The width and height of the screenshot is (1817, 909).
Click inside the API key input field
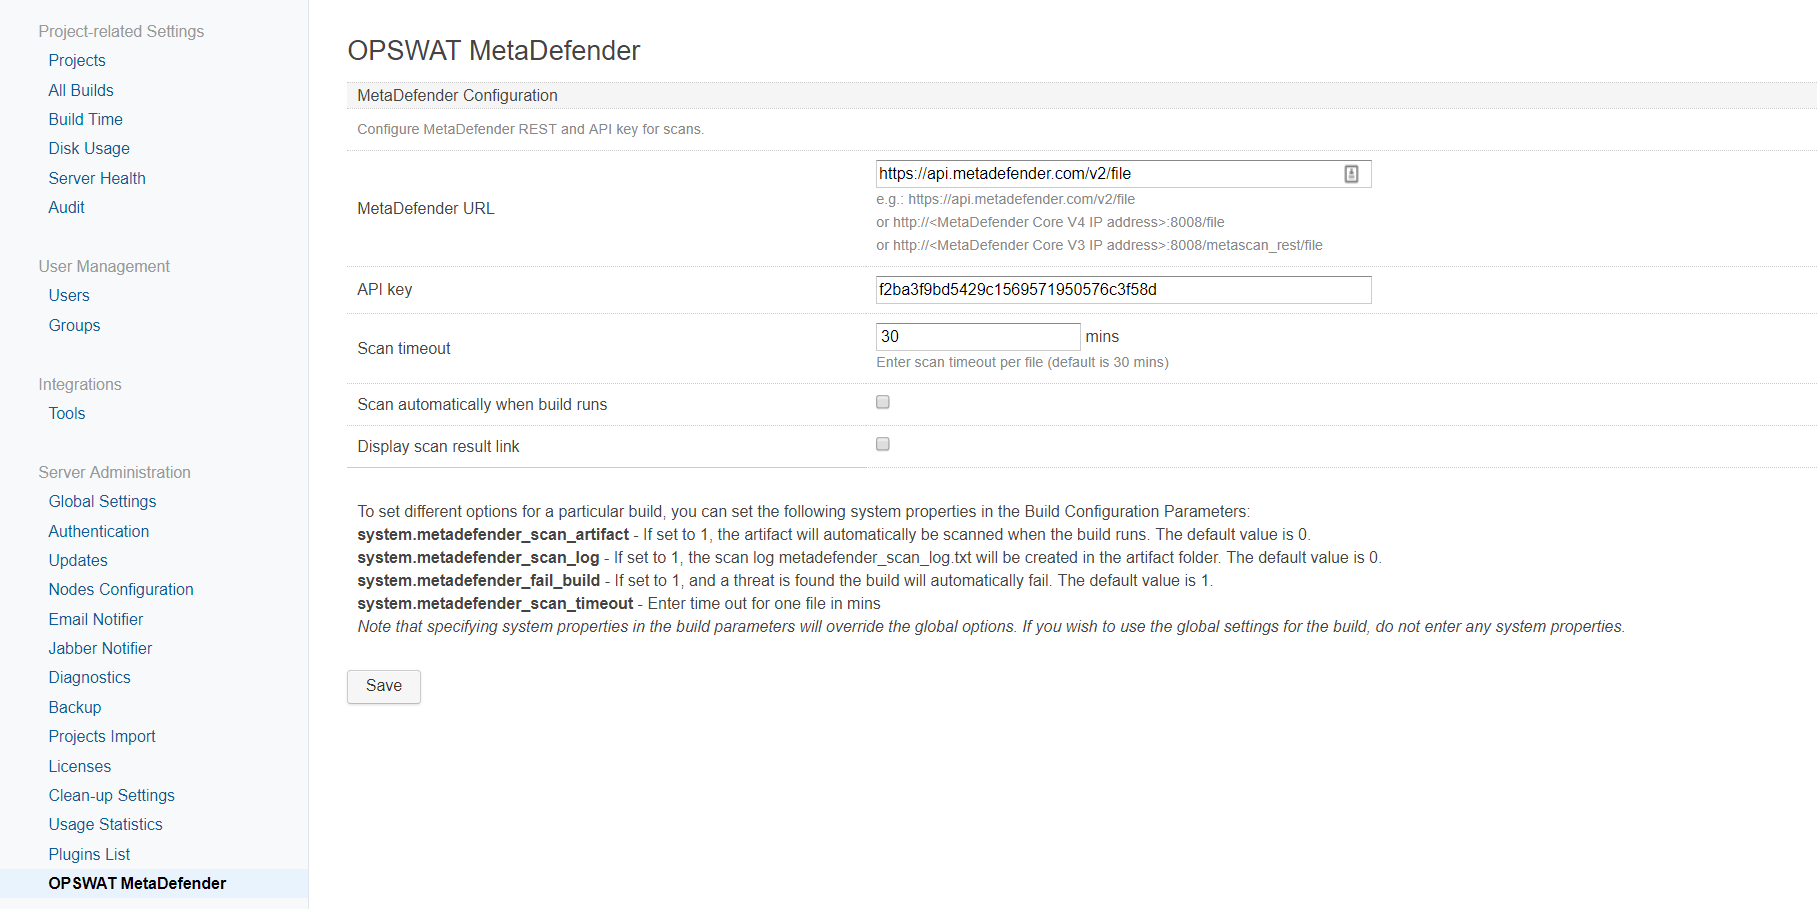pos(1122,289)
